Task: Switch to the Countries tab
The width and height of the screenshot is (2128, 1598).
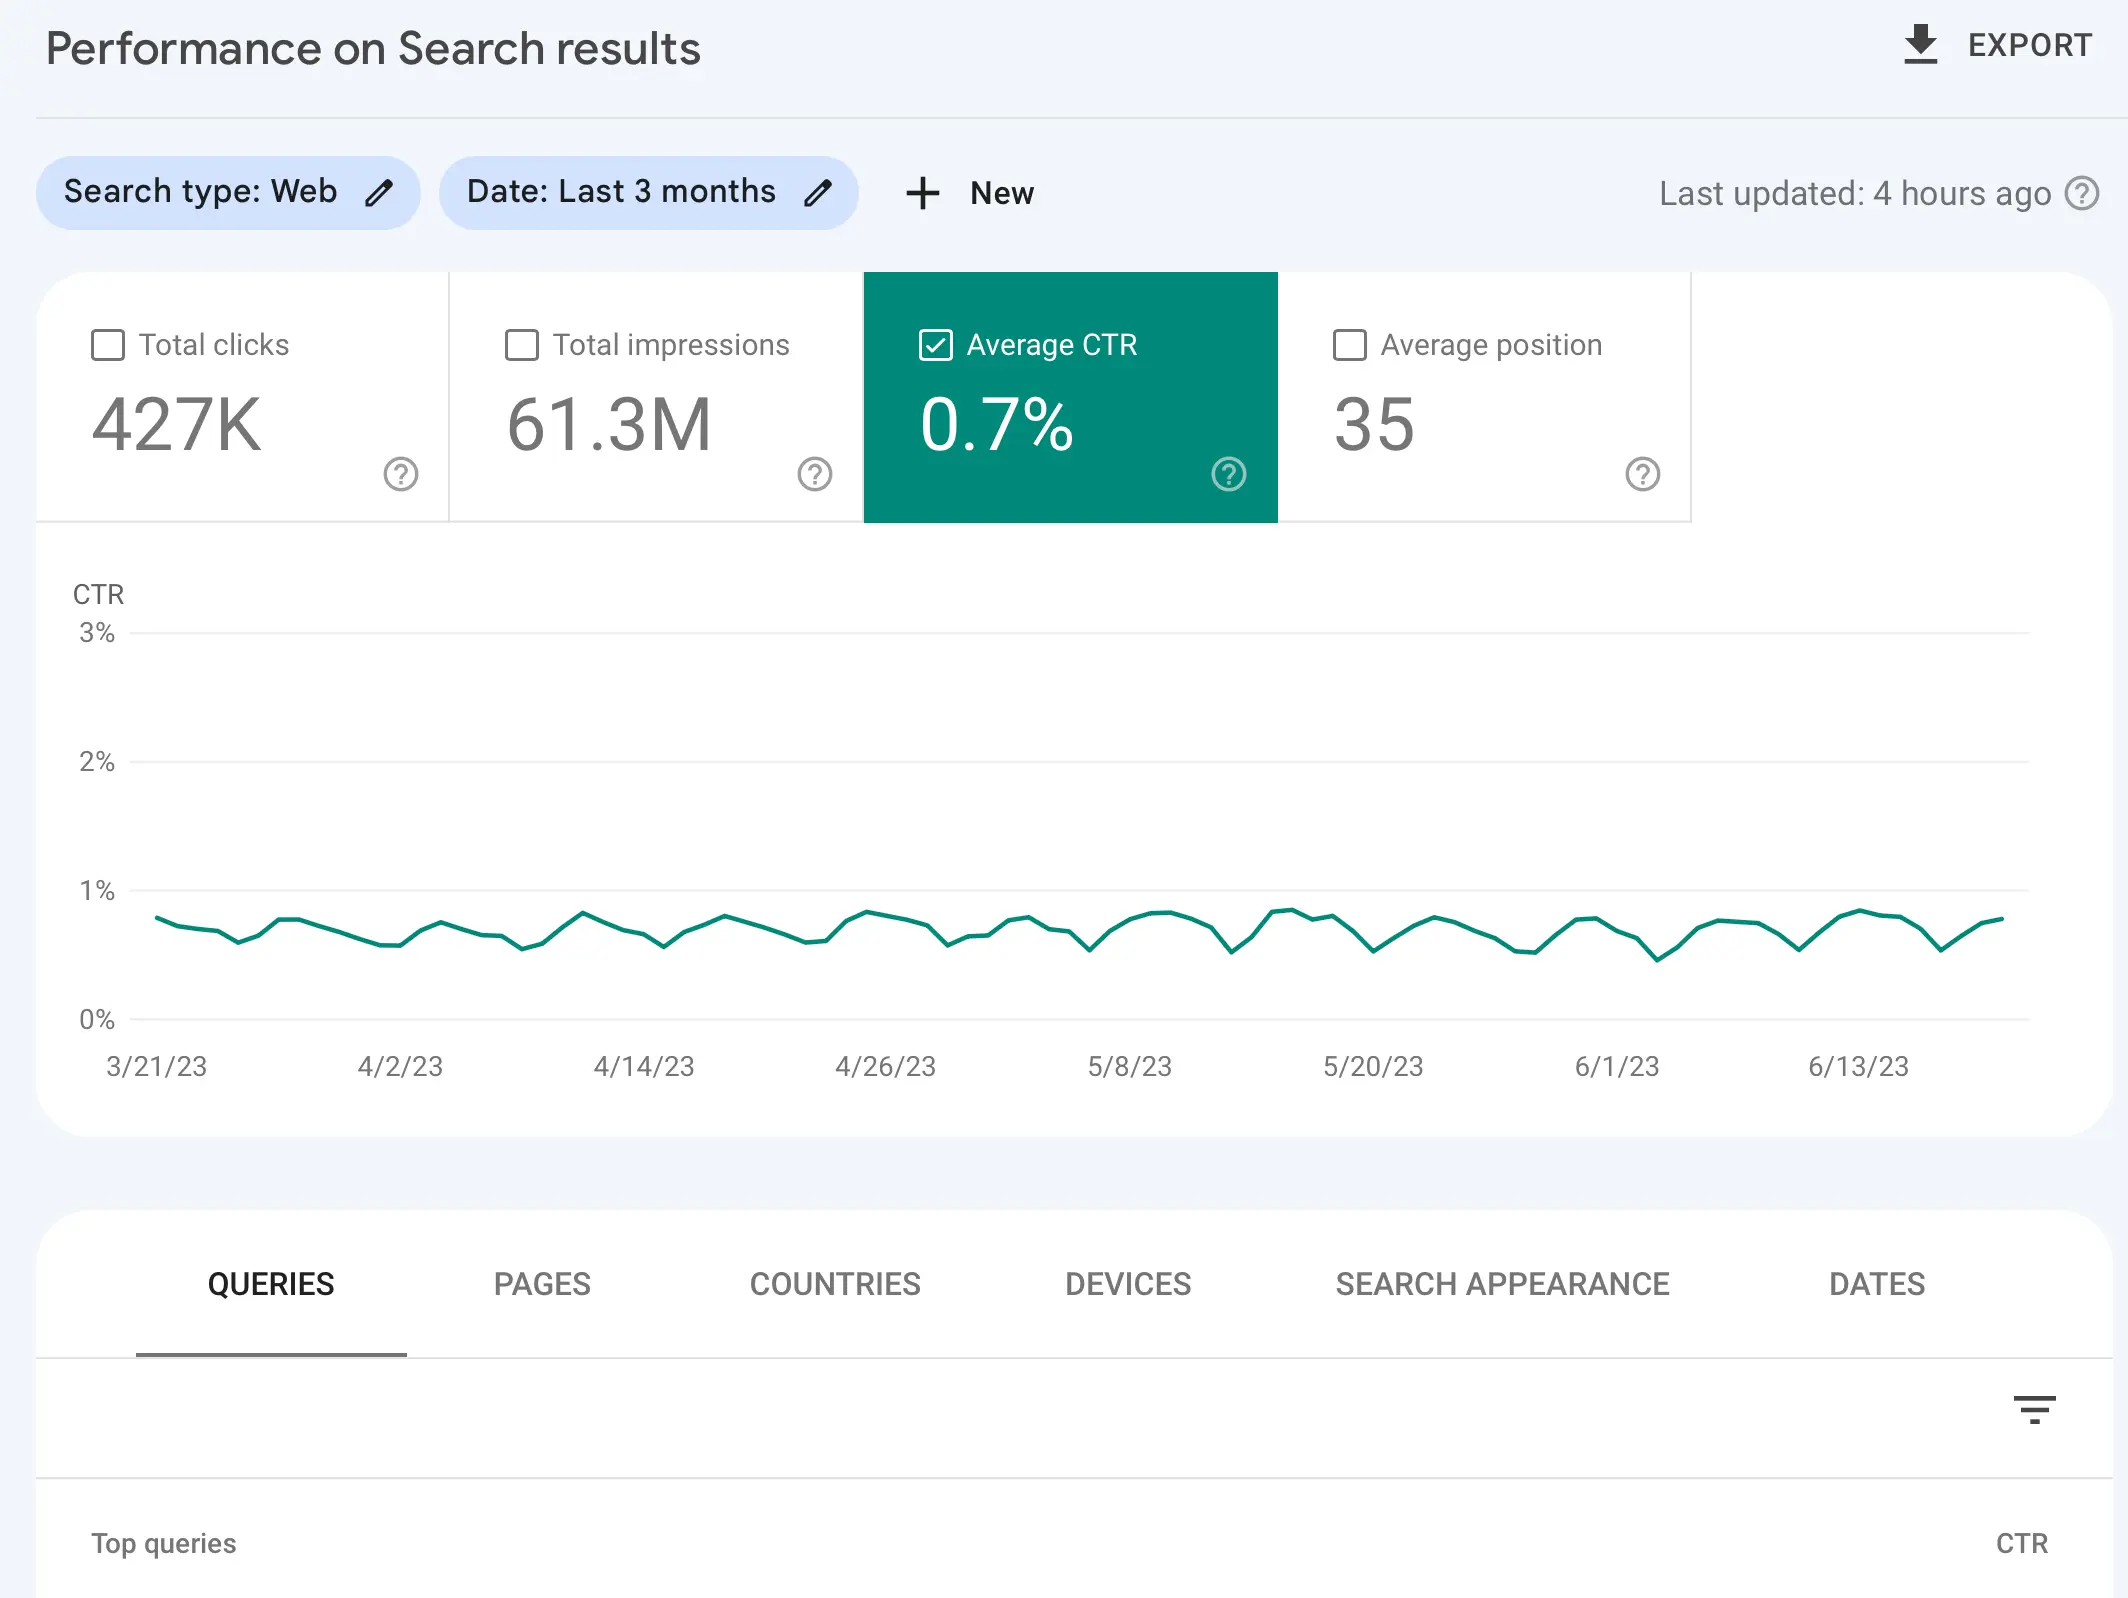Action: pos(835,1284)
